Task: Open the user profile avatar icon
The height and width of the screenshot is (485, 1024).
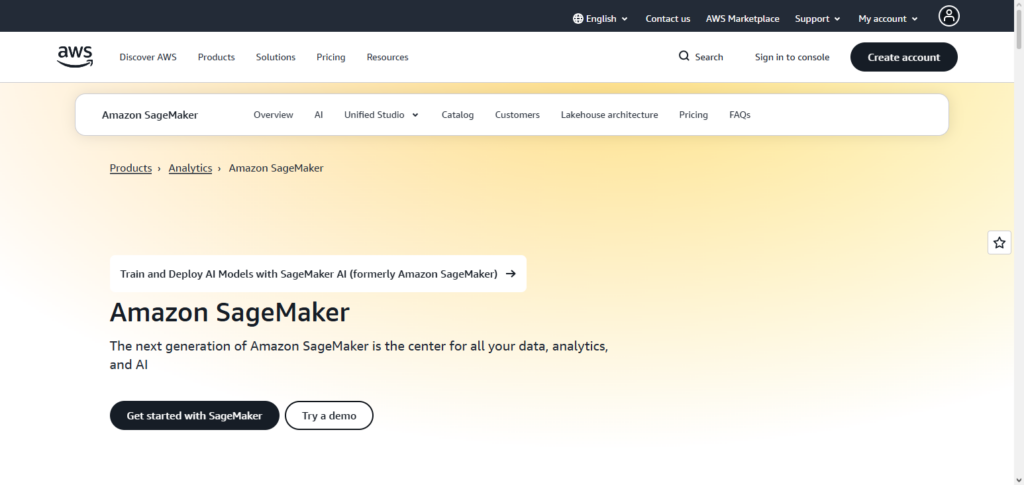Action: pyautogui.click(x=948, y=16)
